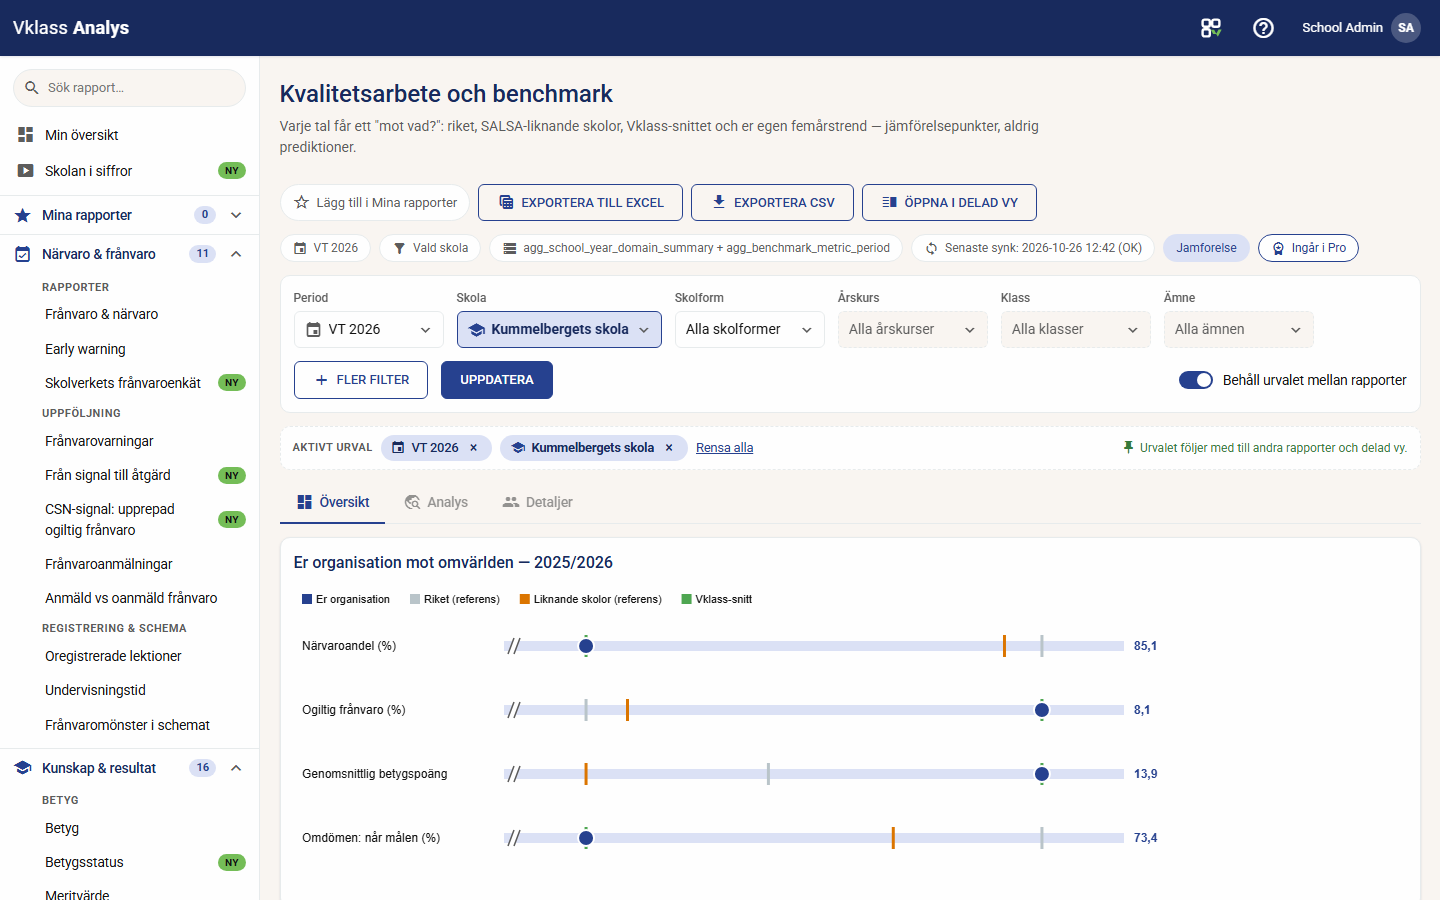Viewport: 1440px width, 900px height.
Task: Click the Uppdatera button
Action: point(497,380)
